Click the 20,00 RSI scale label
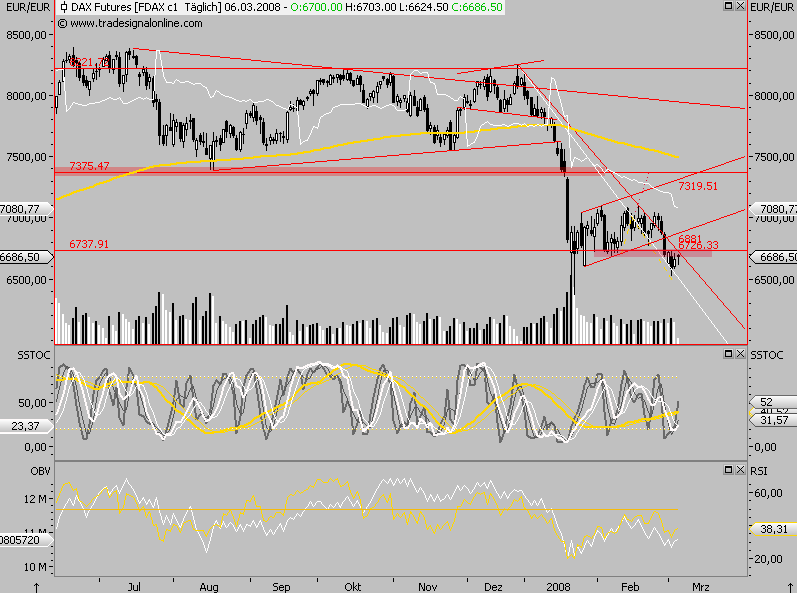This screenshot has width=797, height=593. 768,559
